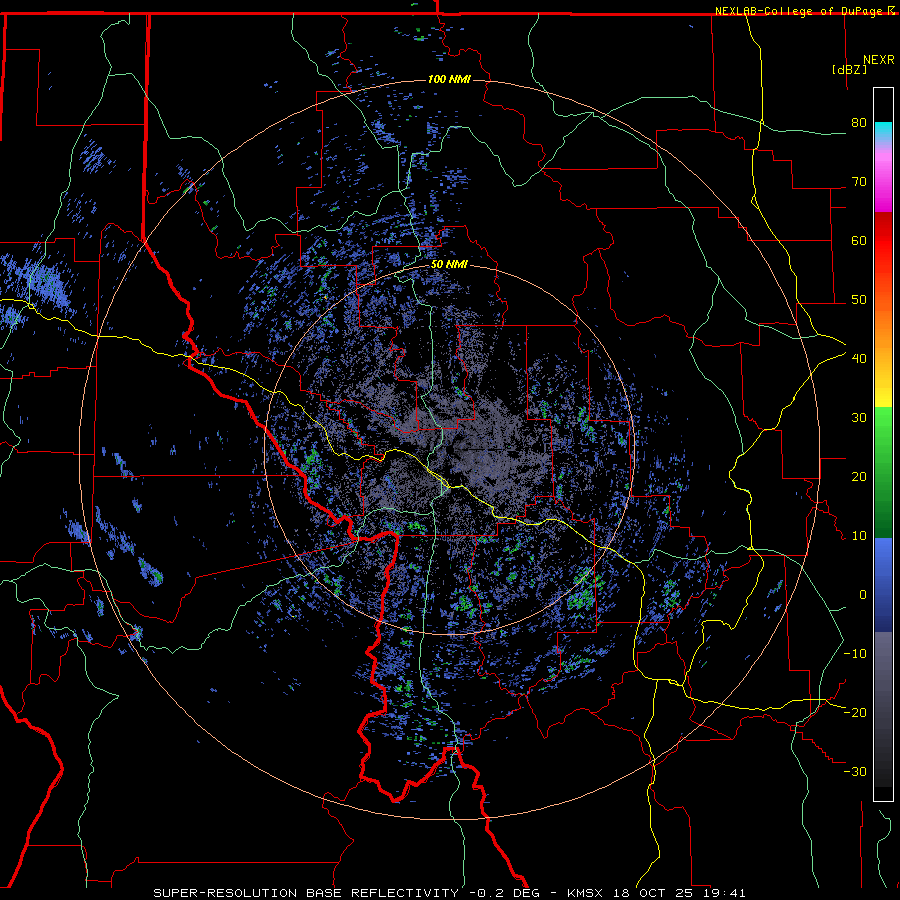Select the 50 value on dBZ scale
Screen dimensions: 900x900
coord(859,300)
